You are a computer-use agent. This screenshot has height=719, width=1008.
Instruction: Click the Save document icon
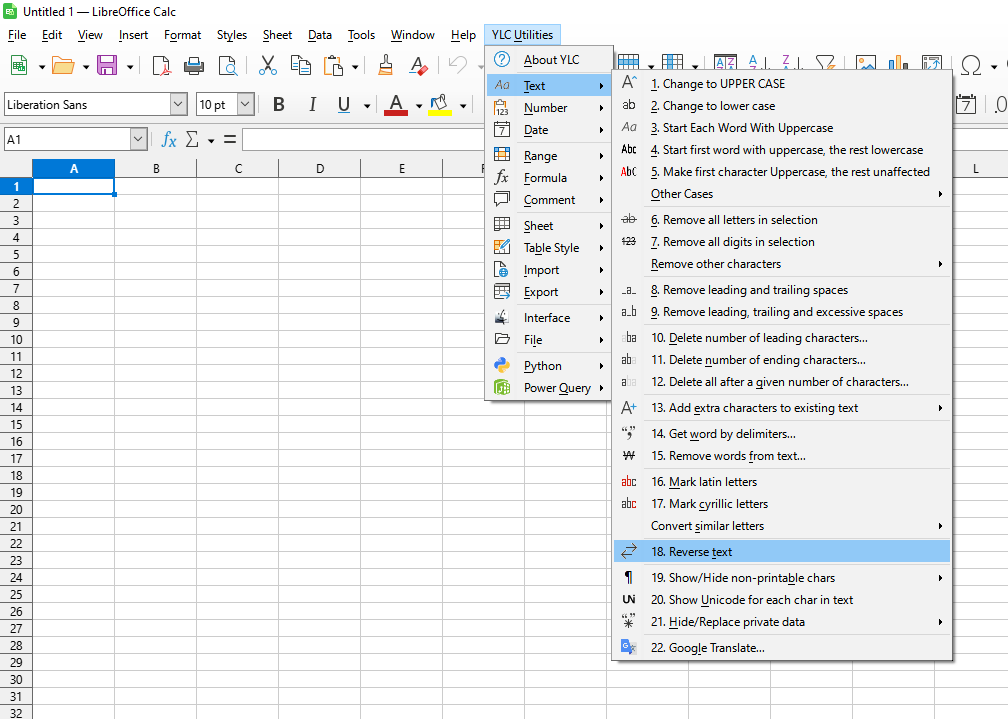coord(106,66)
